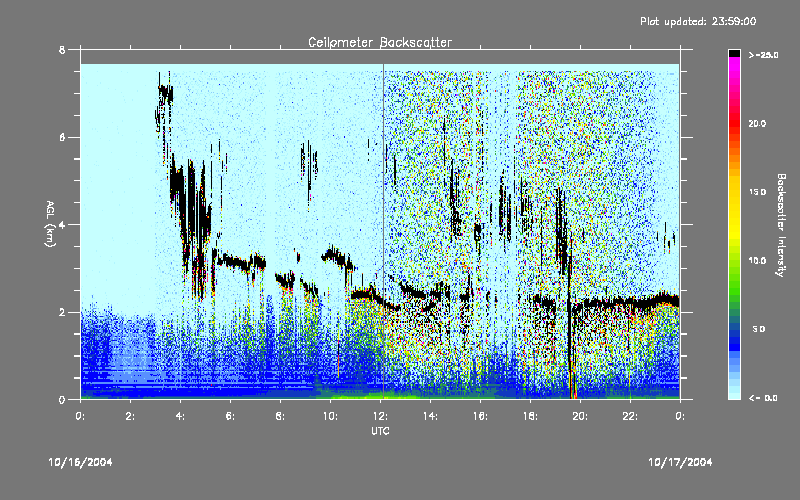Click the x-axis tick label '22:'
Screen dimensions: 800x500
[630, 416]
